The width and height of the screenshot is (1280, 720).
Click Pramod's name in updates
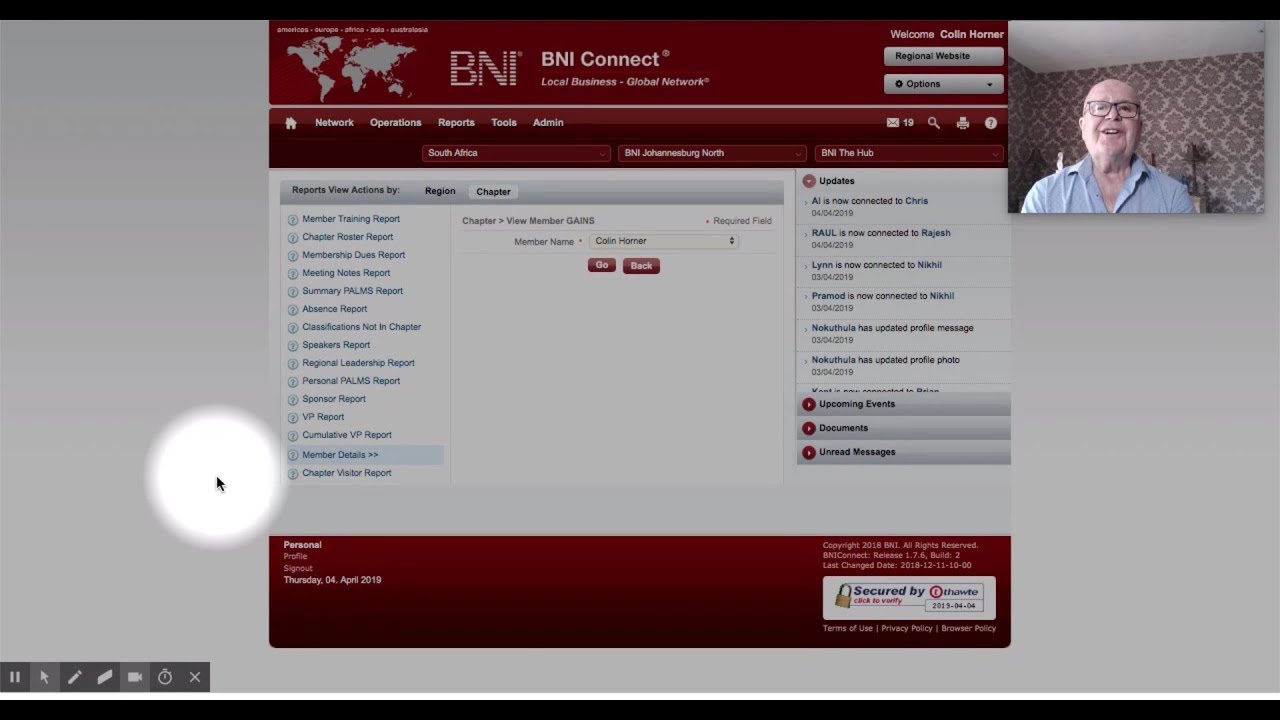click(828, 296)
